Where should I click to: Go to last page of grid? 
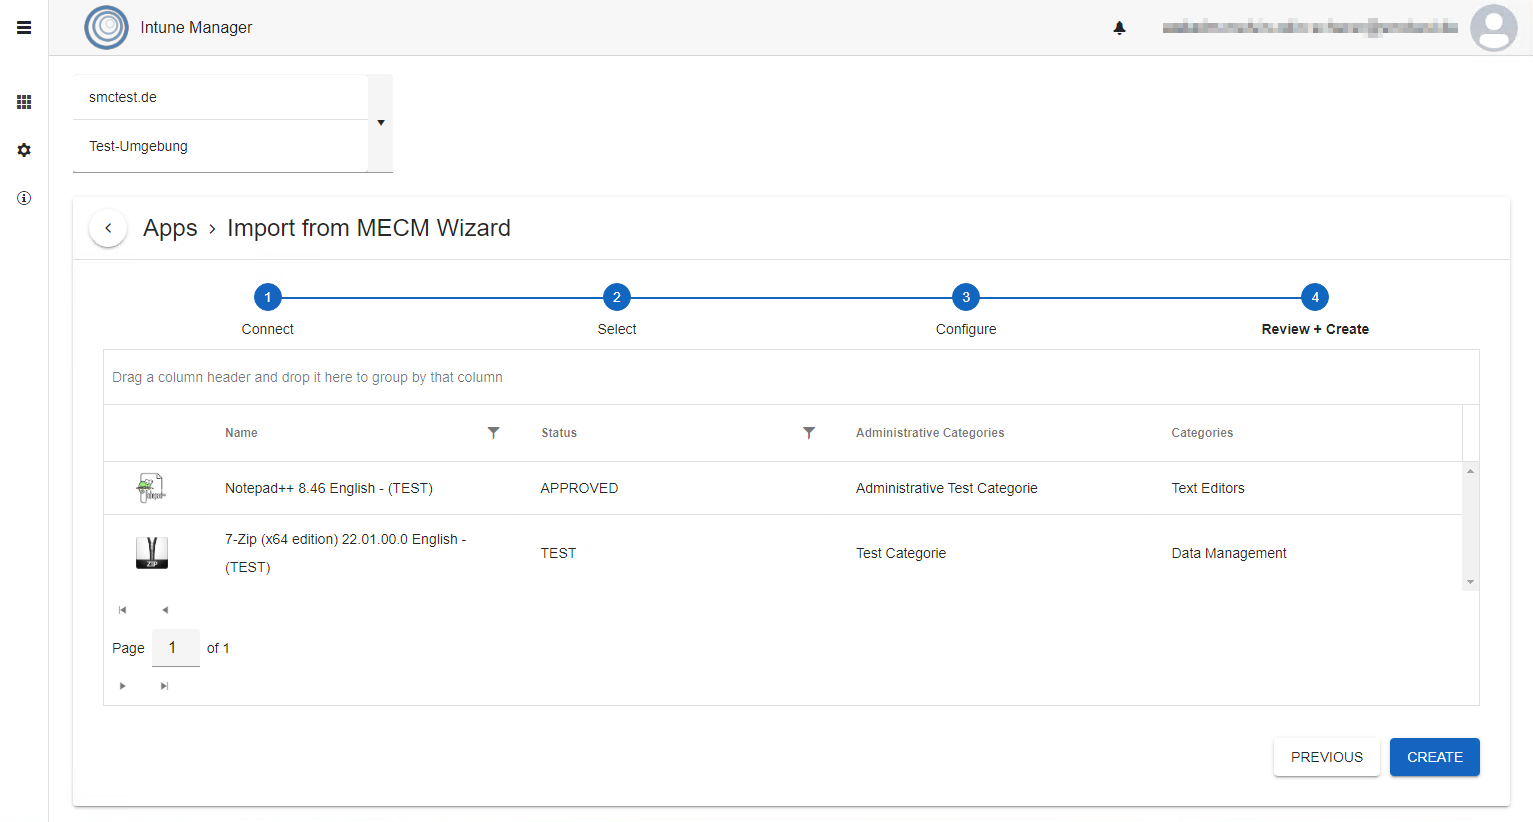coord(165,686)
